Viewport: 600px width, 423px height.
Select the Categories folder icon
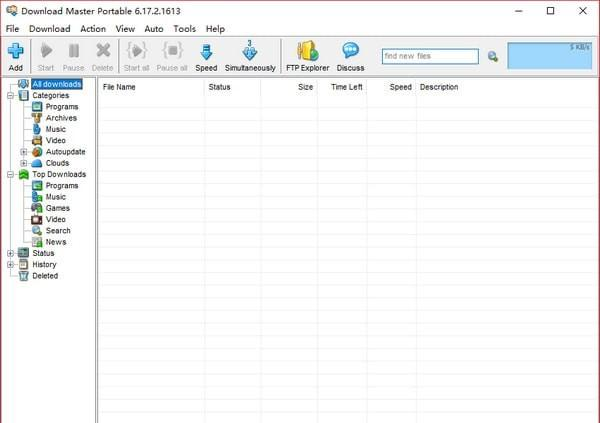24,95
